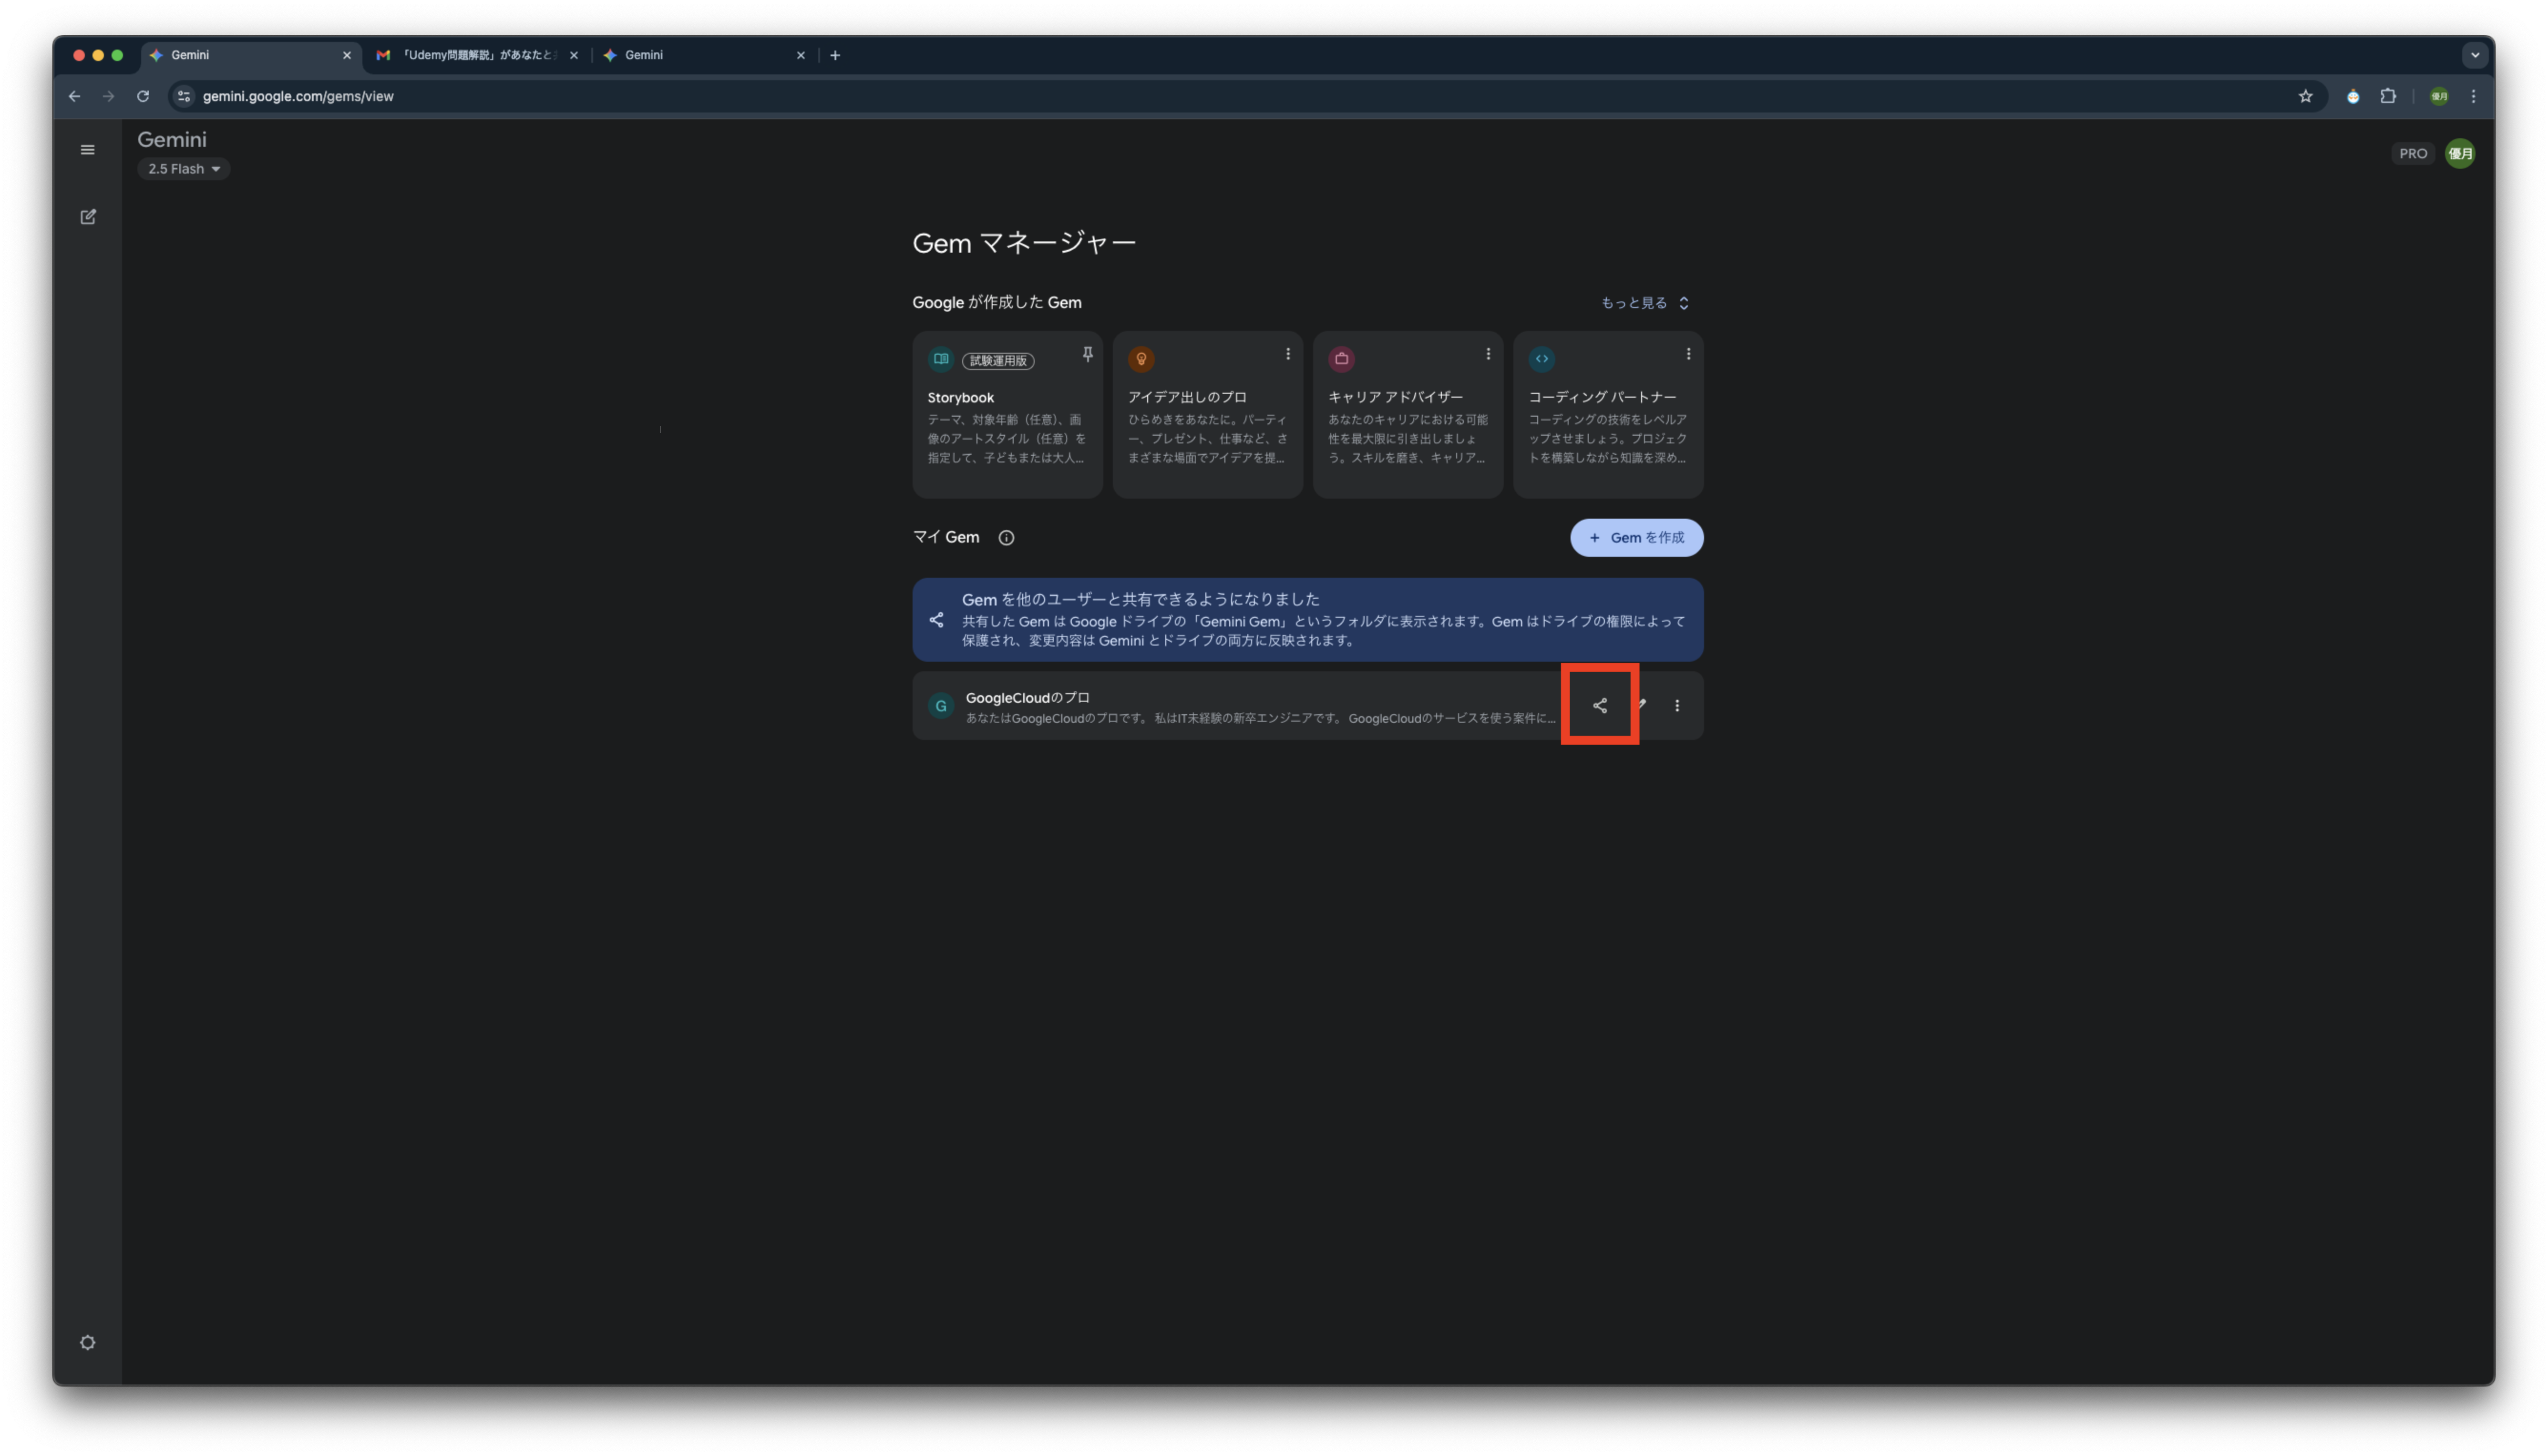Select the first Gemini tab
2548x1456 pixels.
point(250,55)
